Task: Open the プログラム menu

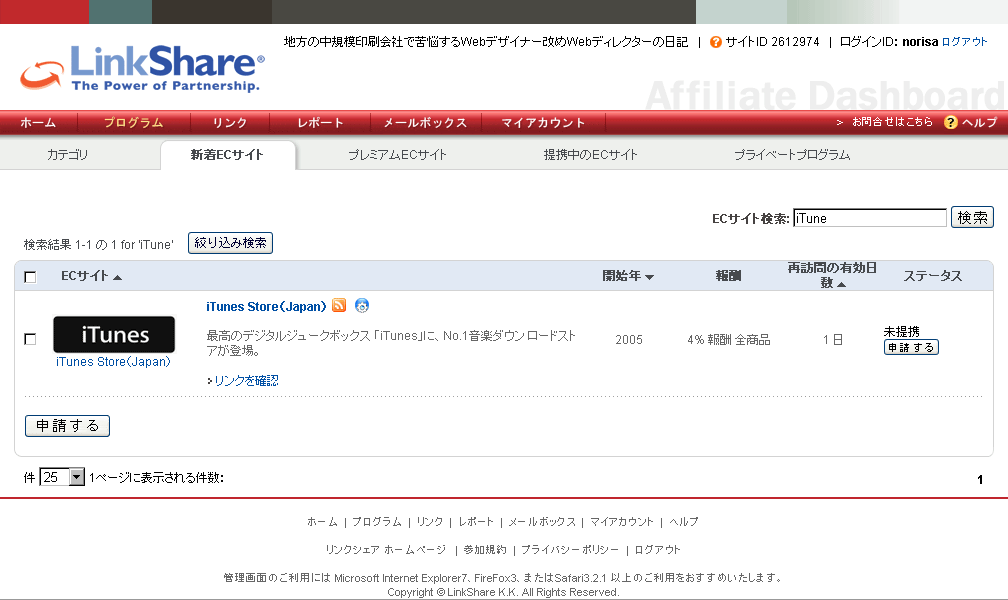Action: point(134,123)
